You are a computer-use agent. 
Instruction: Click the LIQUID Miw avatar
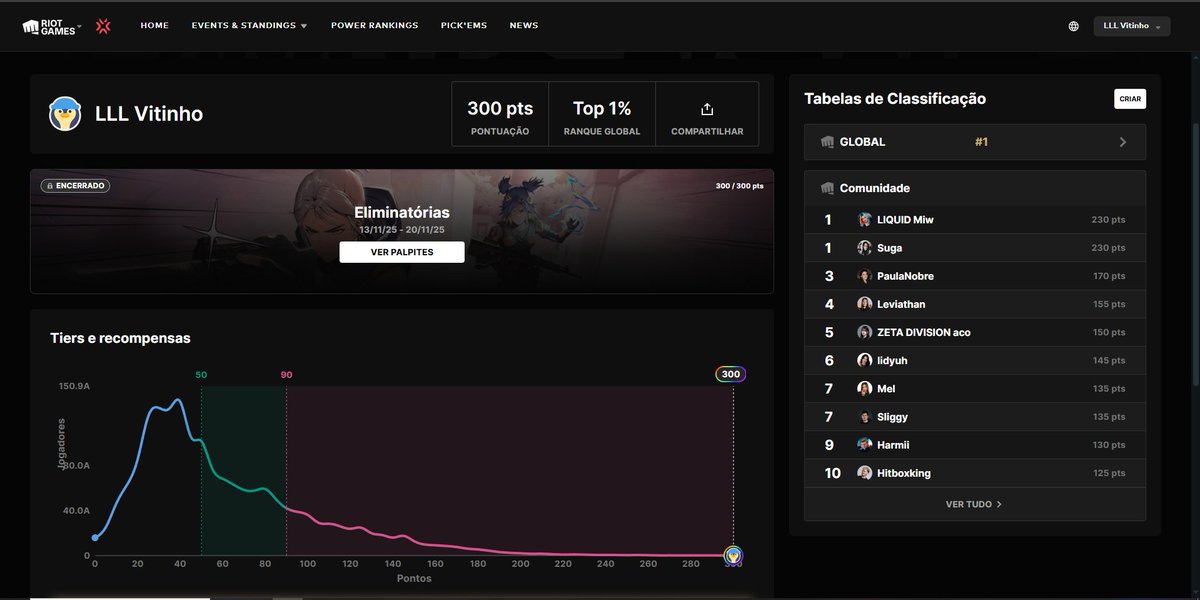point(864,220)
